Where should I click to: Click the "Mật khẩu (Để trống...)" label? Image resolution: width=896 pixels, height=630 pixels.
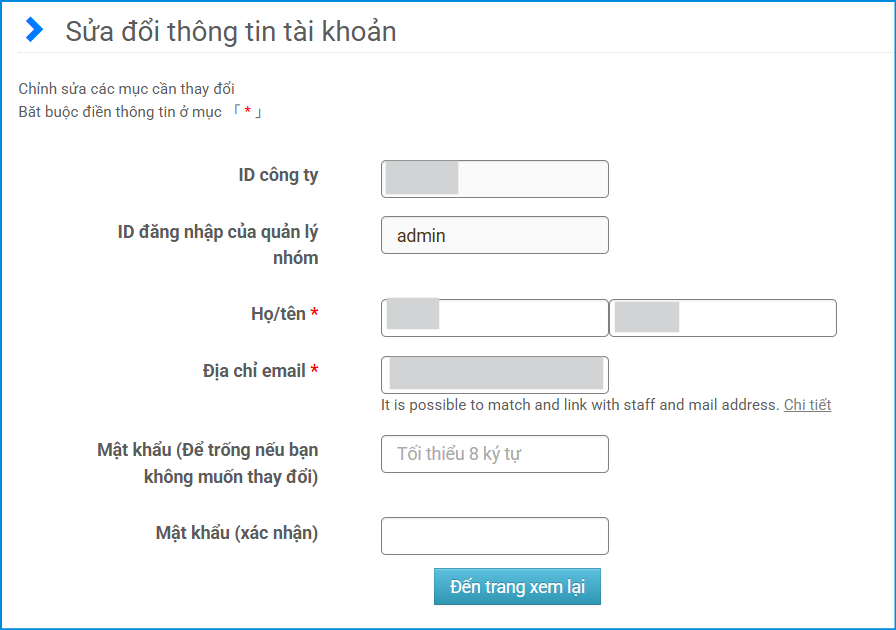click(208, 463)
